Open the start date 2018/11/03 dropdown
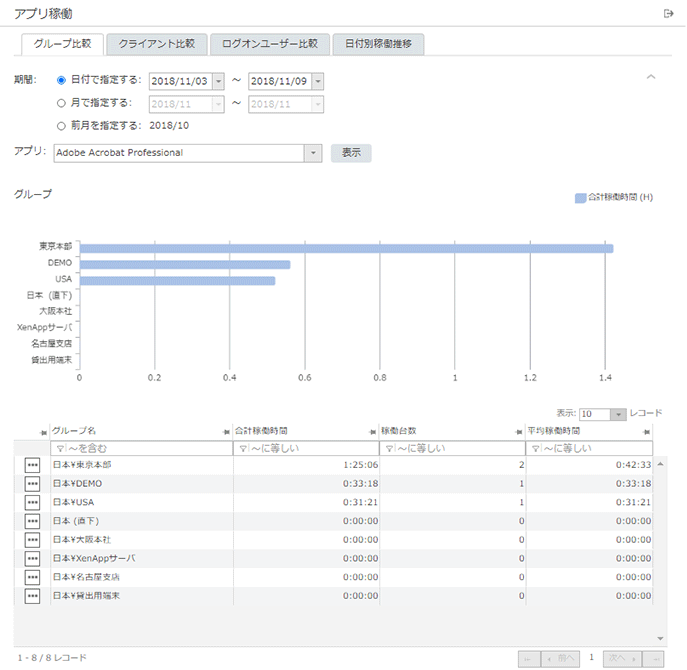Image resolution: width=687 pixels, height=670 pixels. point(218,81)
